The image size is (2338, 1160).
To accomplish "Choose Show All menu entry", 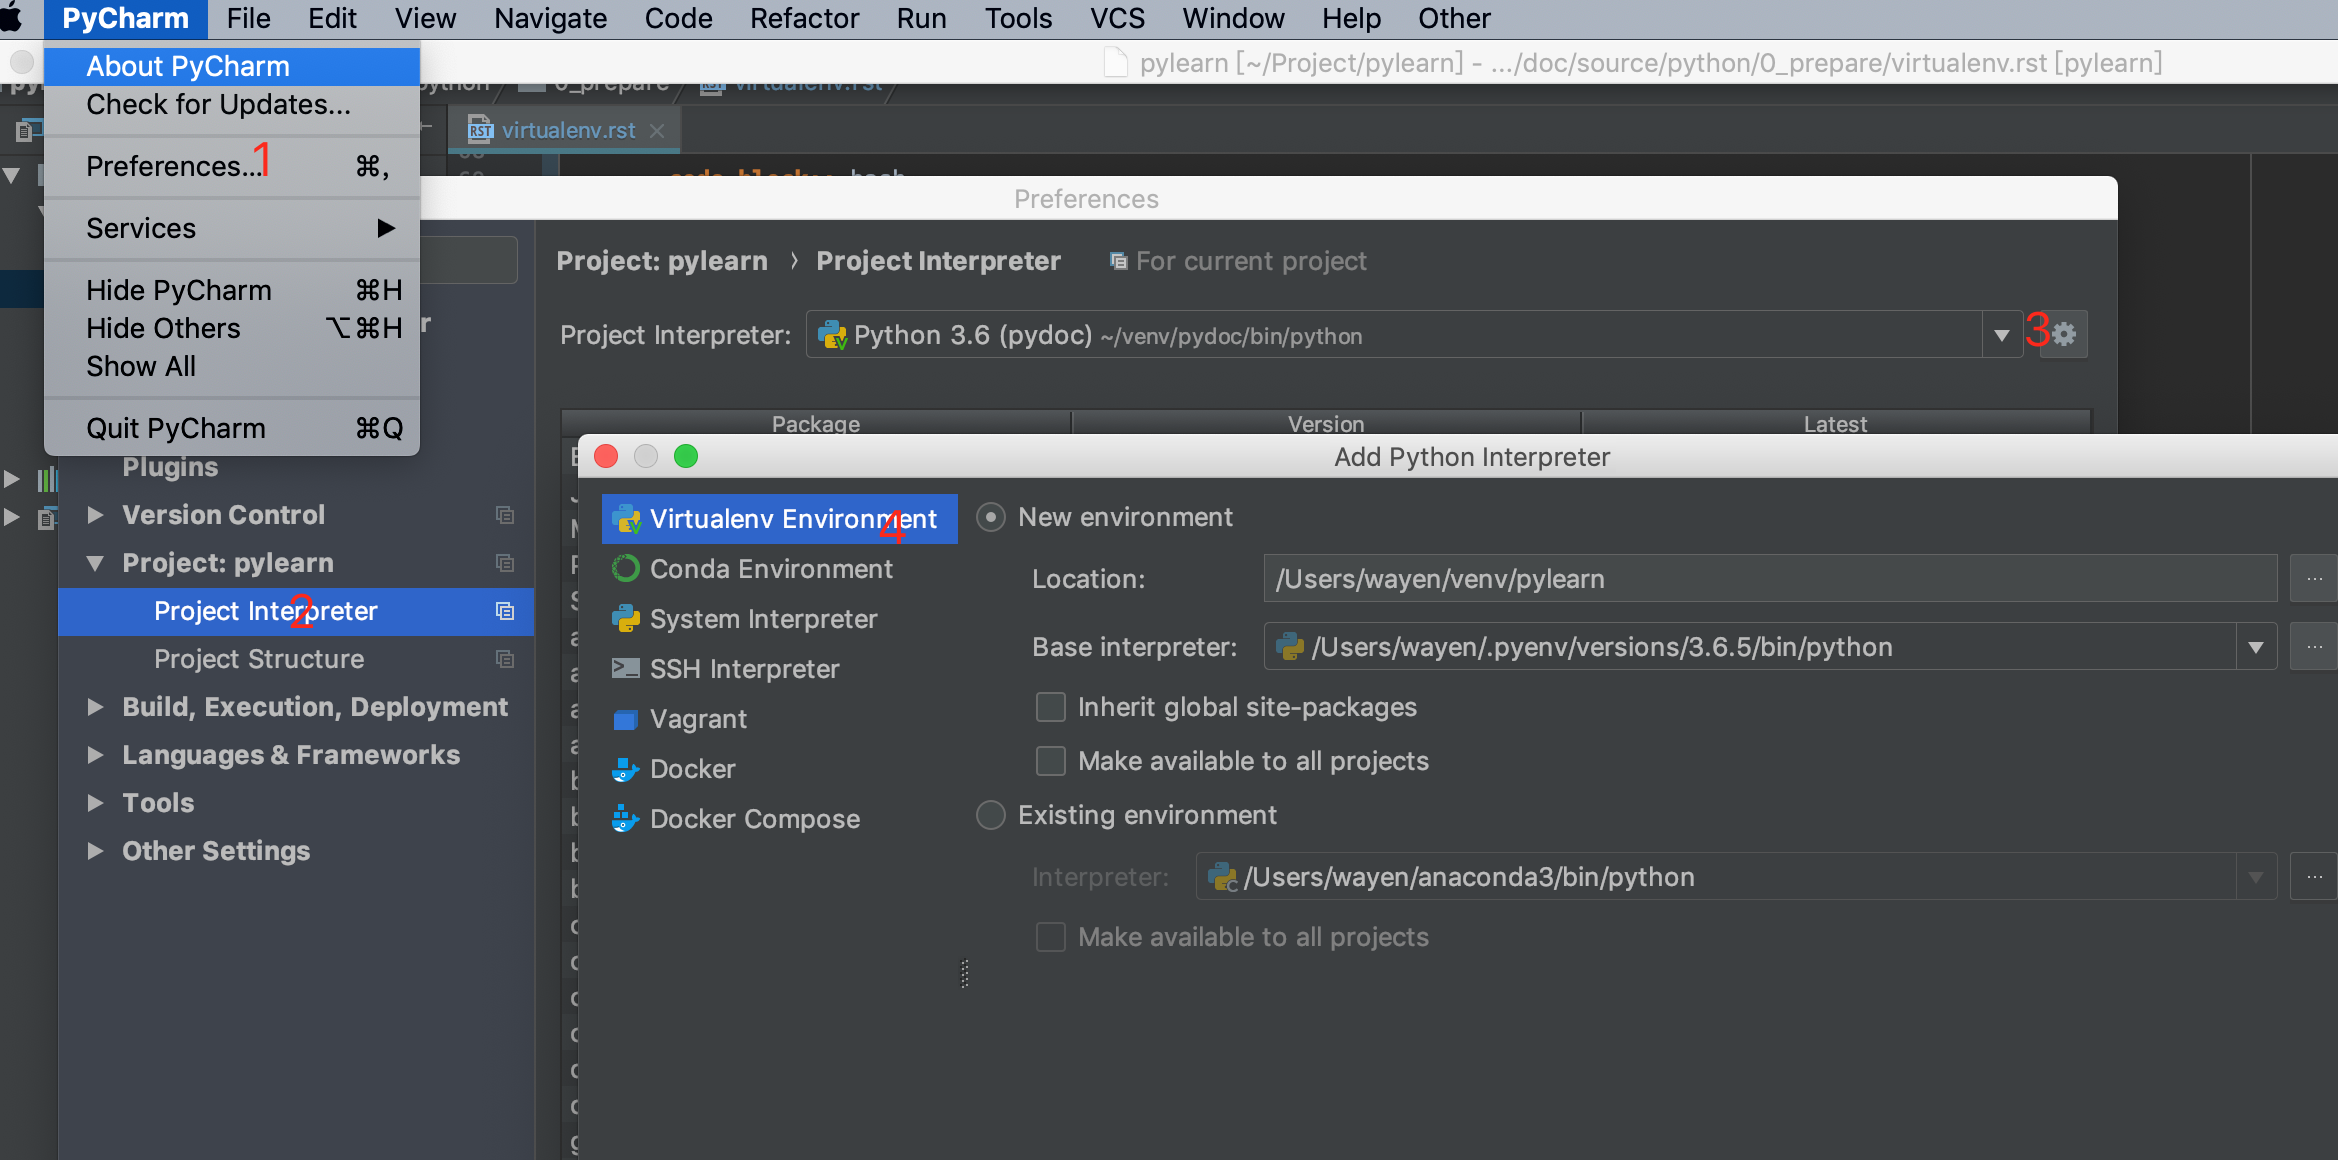I will (232, 366).
